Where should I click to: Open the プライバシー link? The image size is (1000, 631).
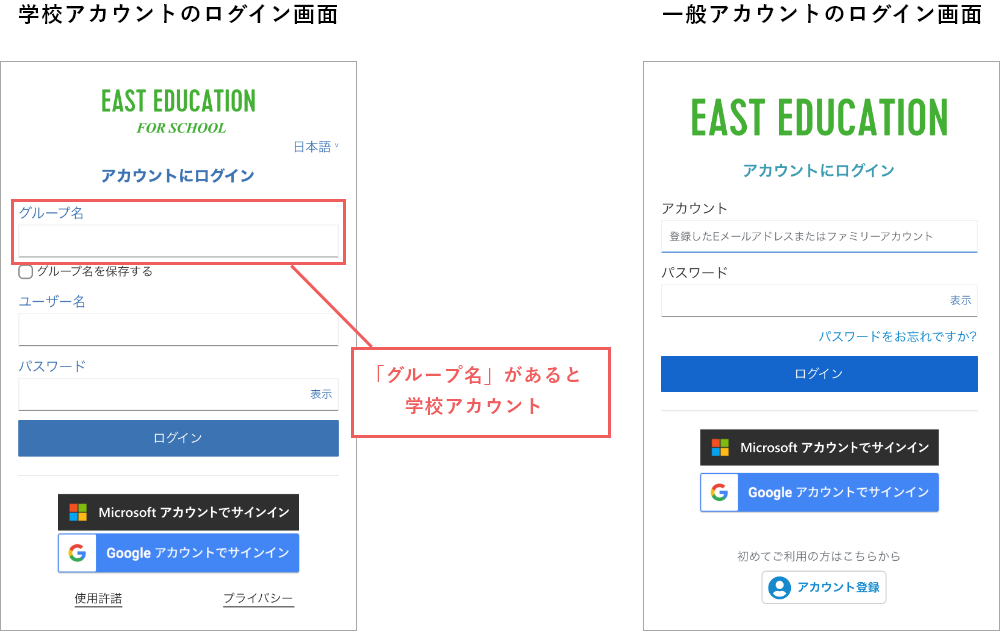pos(258,598)
